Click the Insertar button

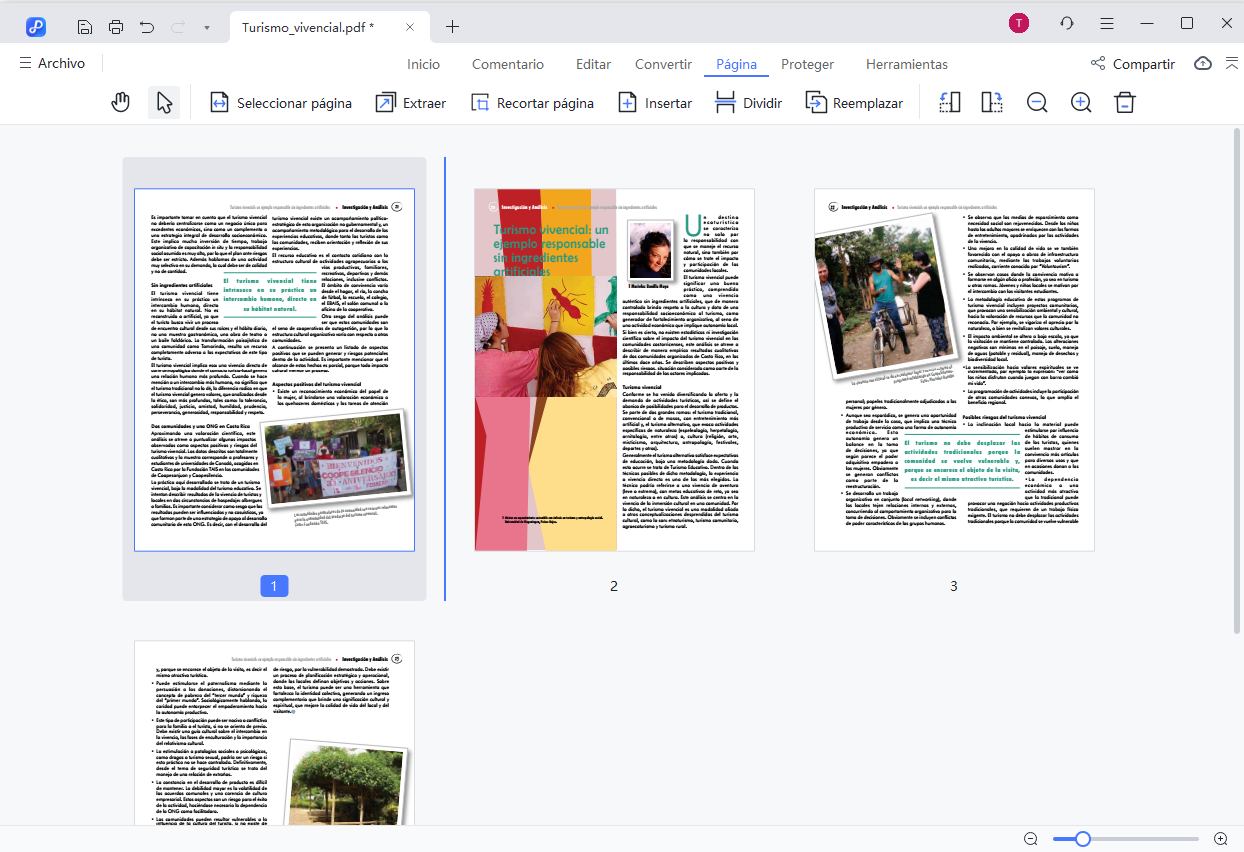click(x=655, y=103)
